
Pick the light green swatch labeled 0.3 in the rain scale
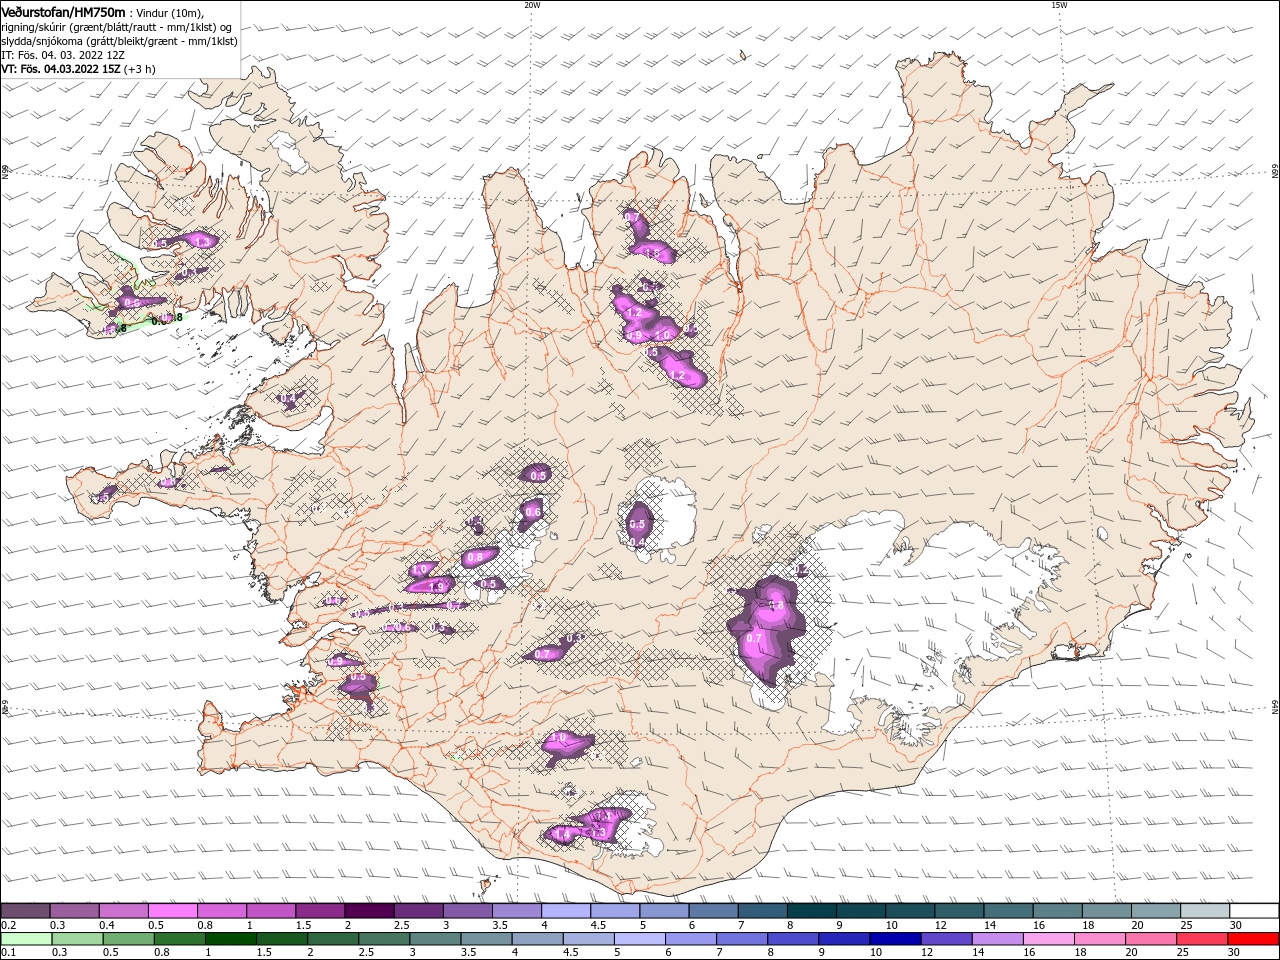click(x=76, y=939)
